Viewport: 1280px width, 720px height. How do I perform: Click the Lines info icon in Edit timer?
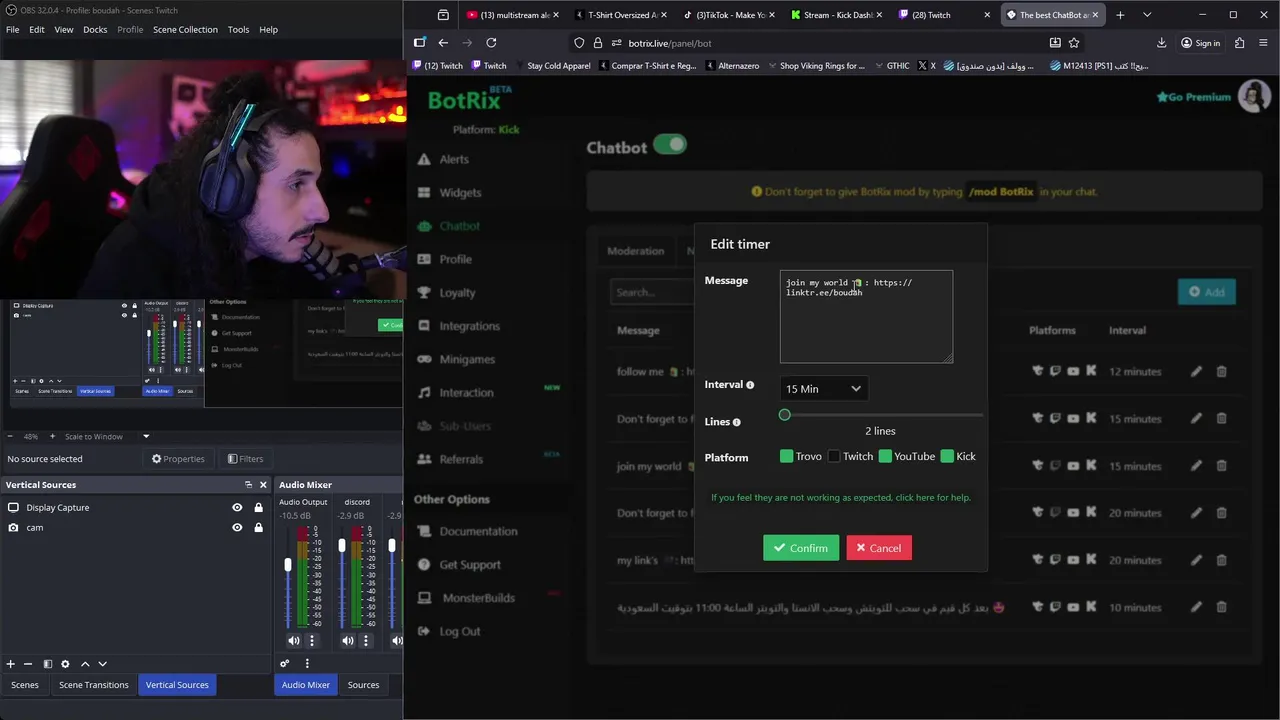(x=737, y=422)
